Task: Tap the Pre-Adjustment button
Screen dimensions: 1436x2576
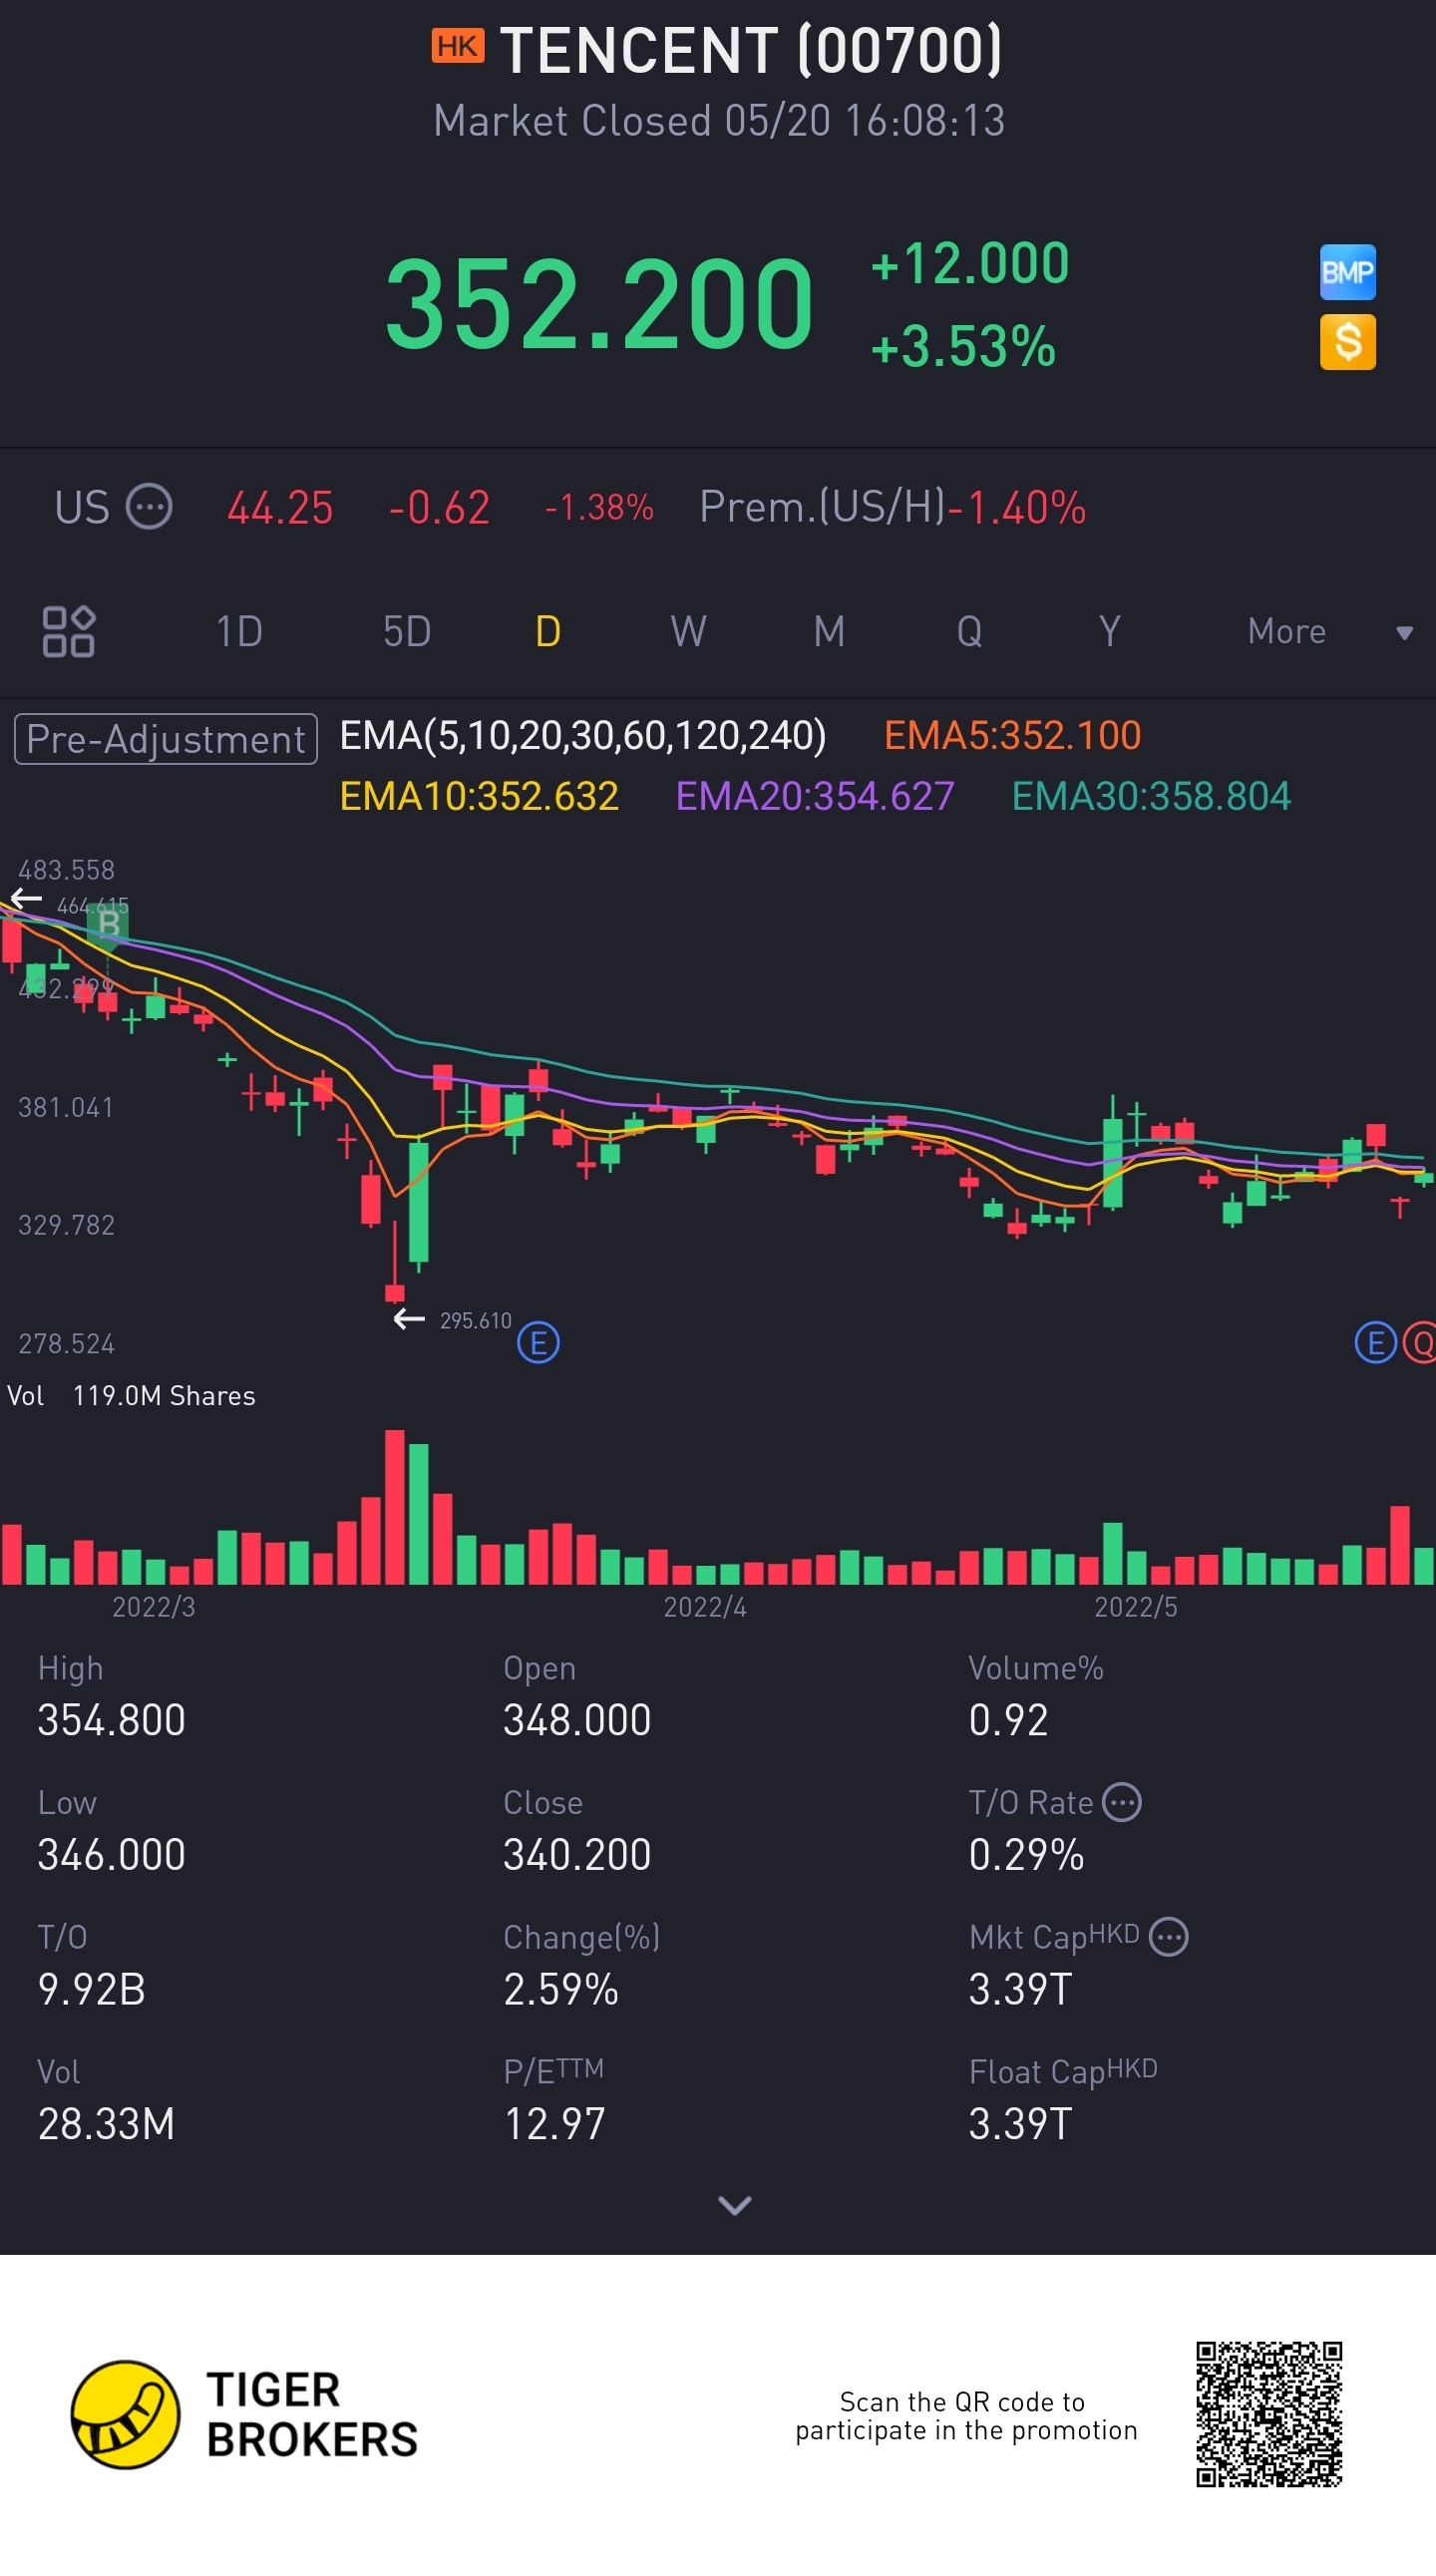Action: (166, 739)
